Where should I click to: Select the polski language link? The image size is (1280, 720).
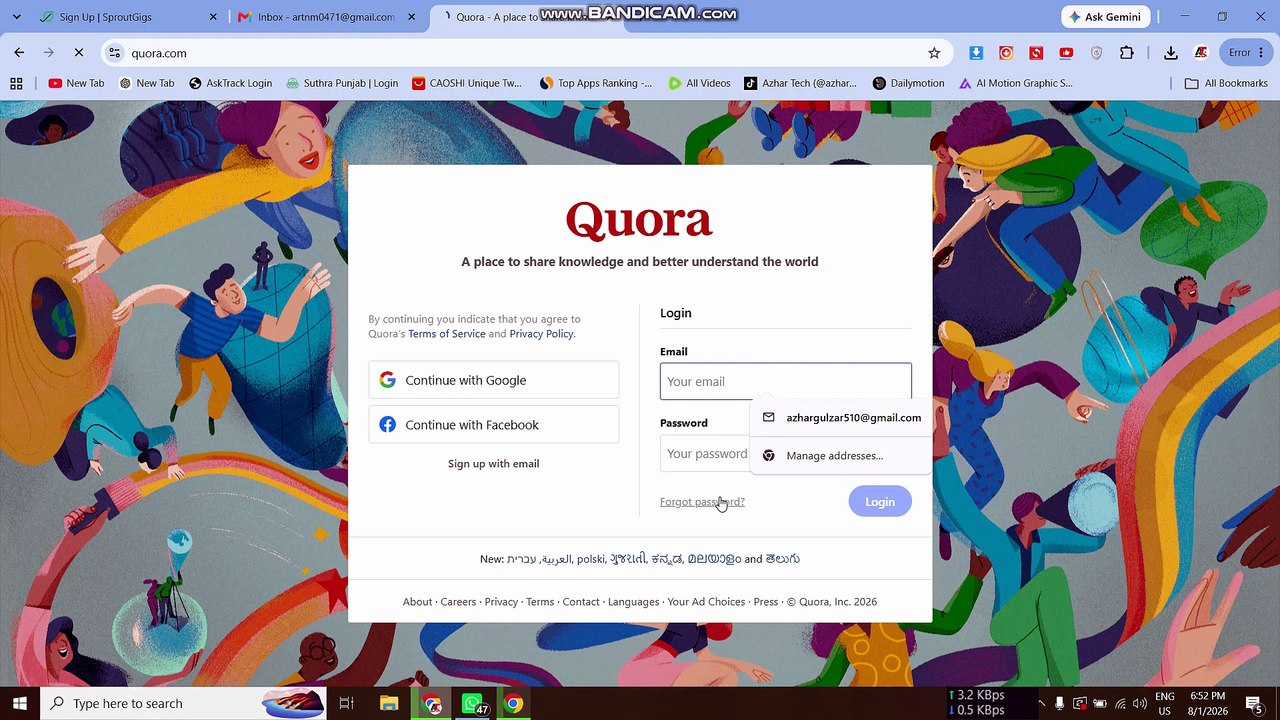tap(591, 559)
